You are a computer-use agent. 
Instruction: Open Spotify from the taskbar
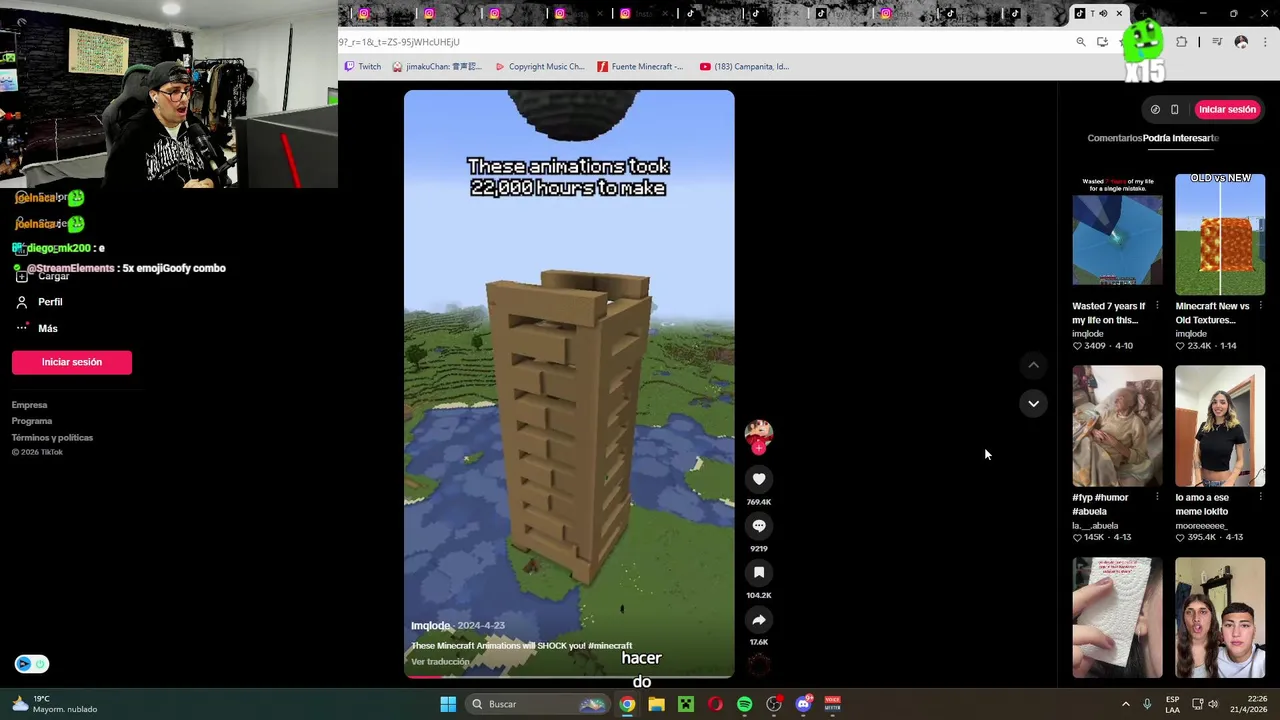tap(744, 704)
